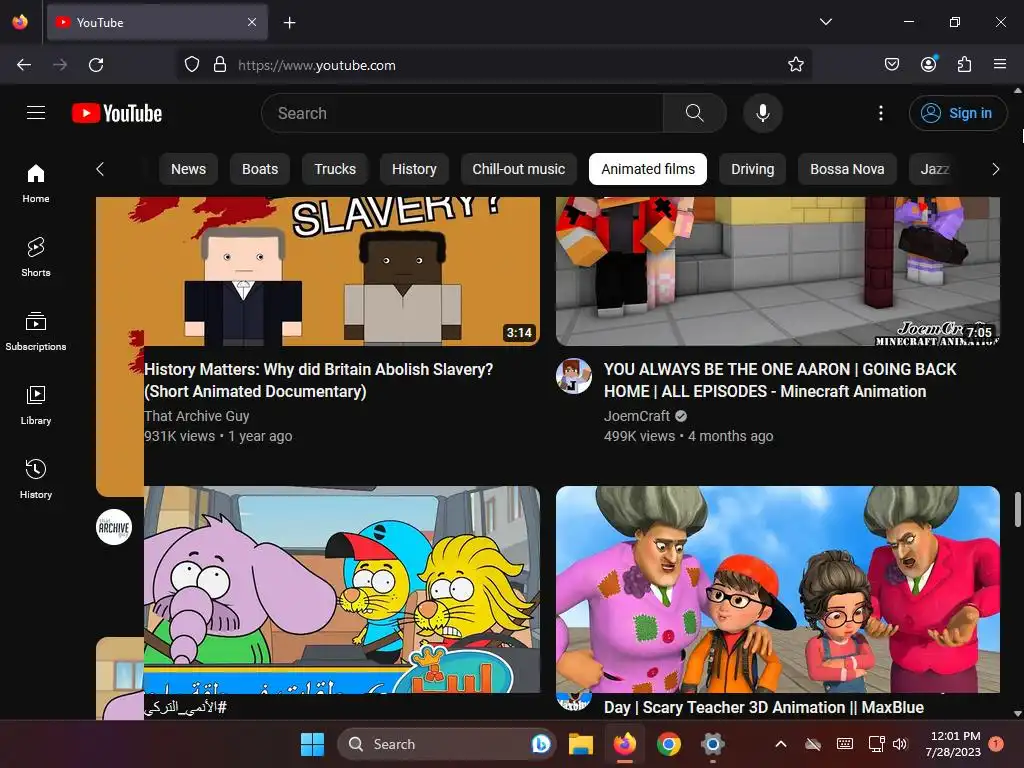1024x768 pixels.
Task: Open Scary Teacher 3D Animation title
Action: click(763, 707)
